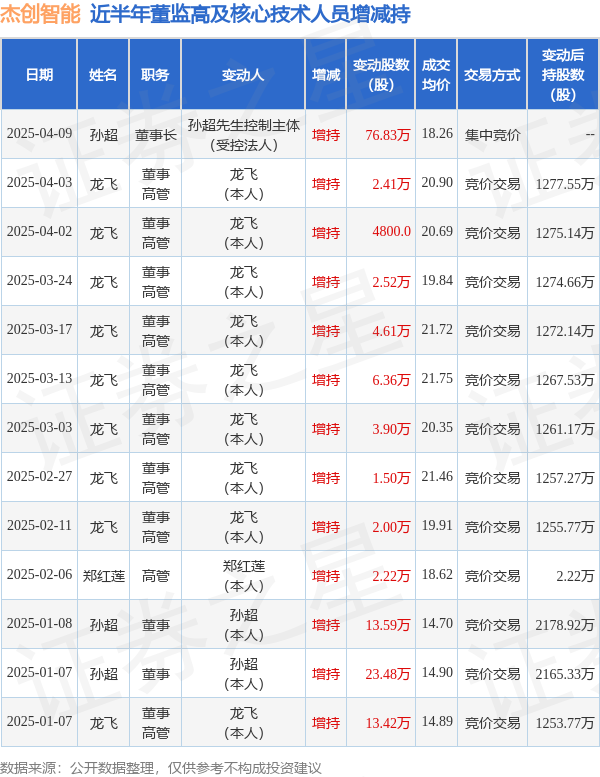Click the name 郑红莲 in 姓名 column
The height and width of the screenshot is (777, 600).
point(104,576)
